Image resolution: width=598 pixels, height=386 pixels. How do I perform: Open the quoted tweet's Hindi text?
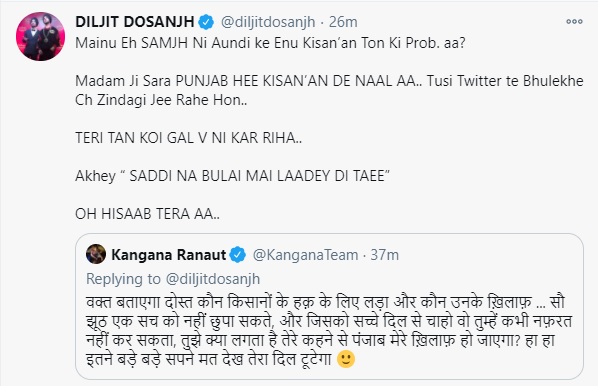point(329,330)
